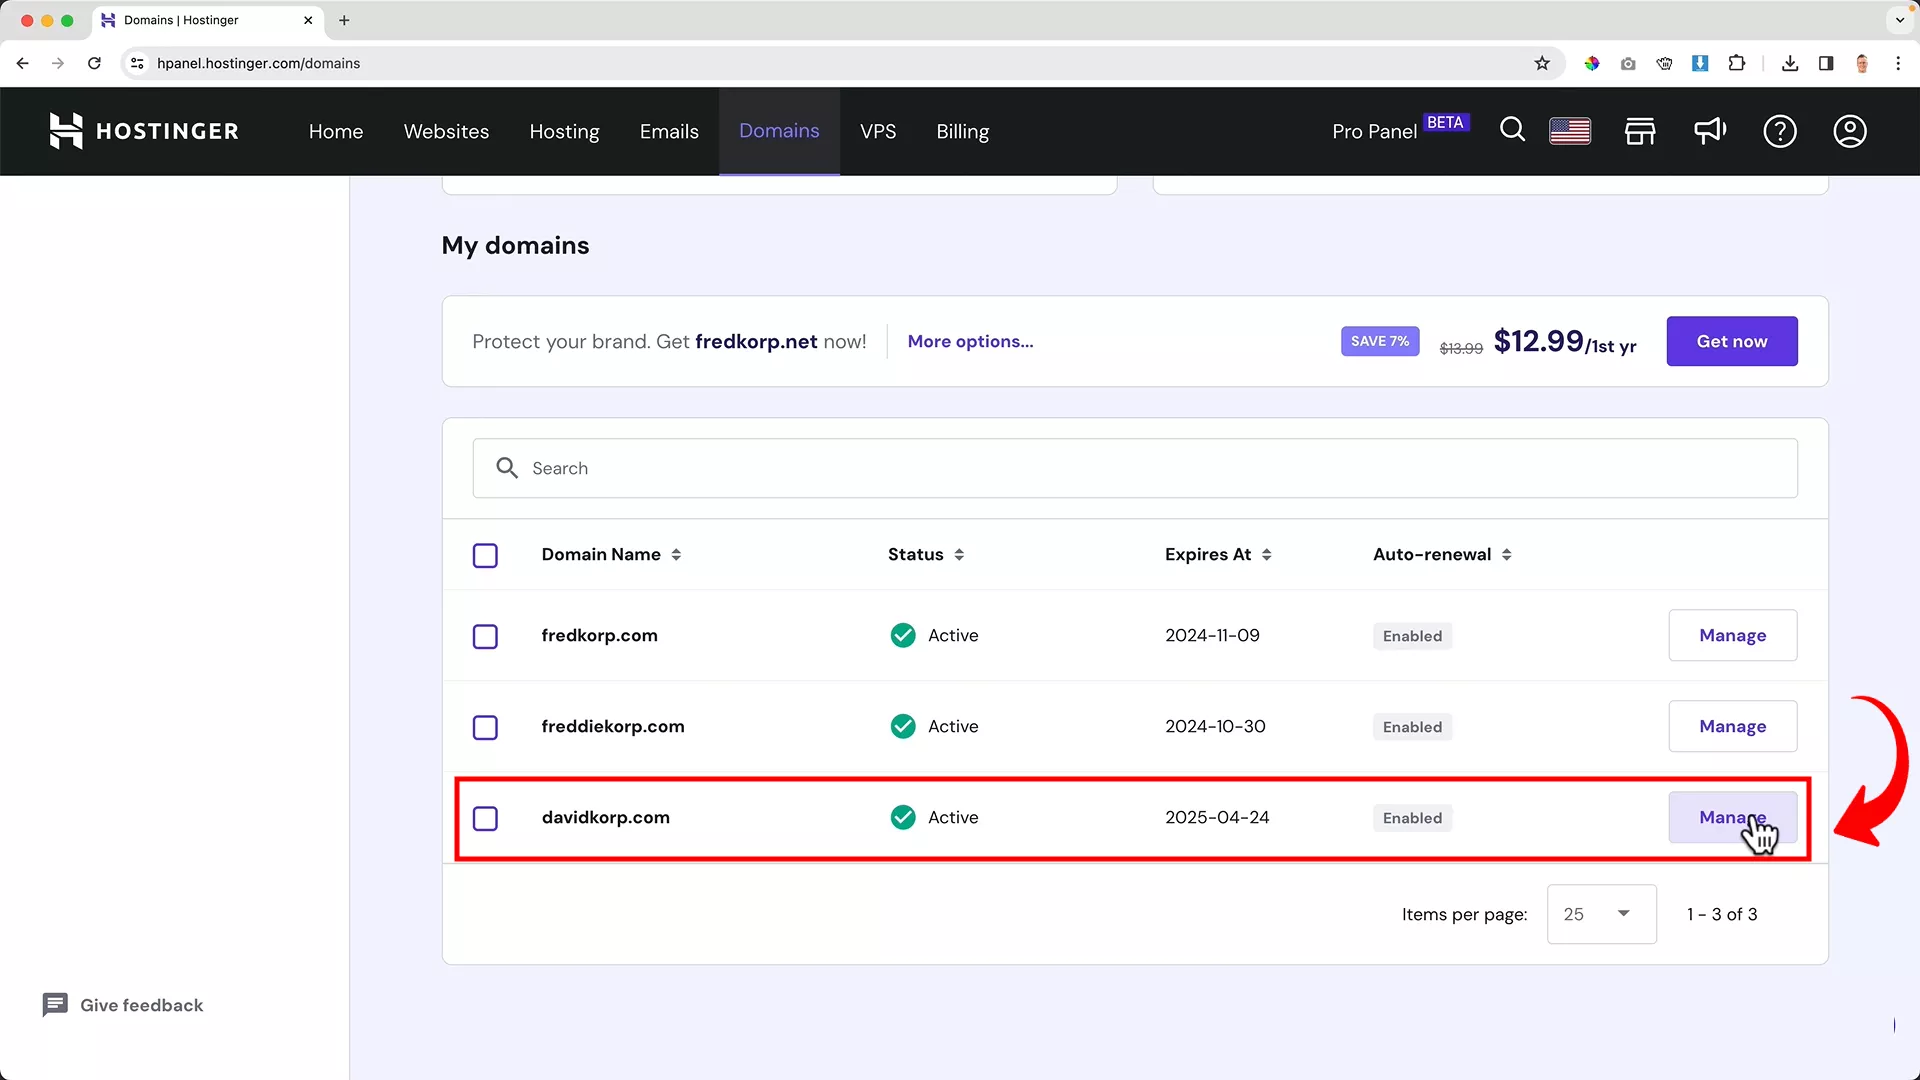Open the marketplace store icon
Viewport: 1920px width, 1080px height.
pos(1640,131)
